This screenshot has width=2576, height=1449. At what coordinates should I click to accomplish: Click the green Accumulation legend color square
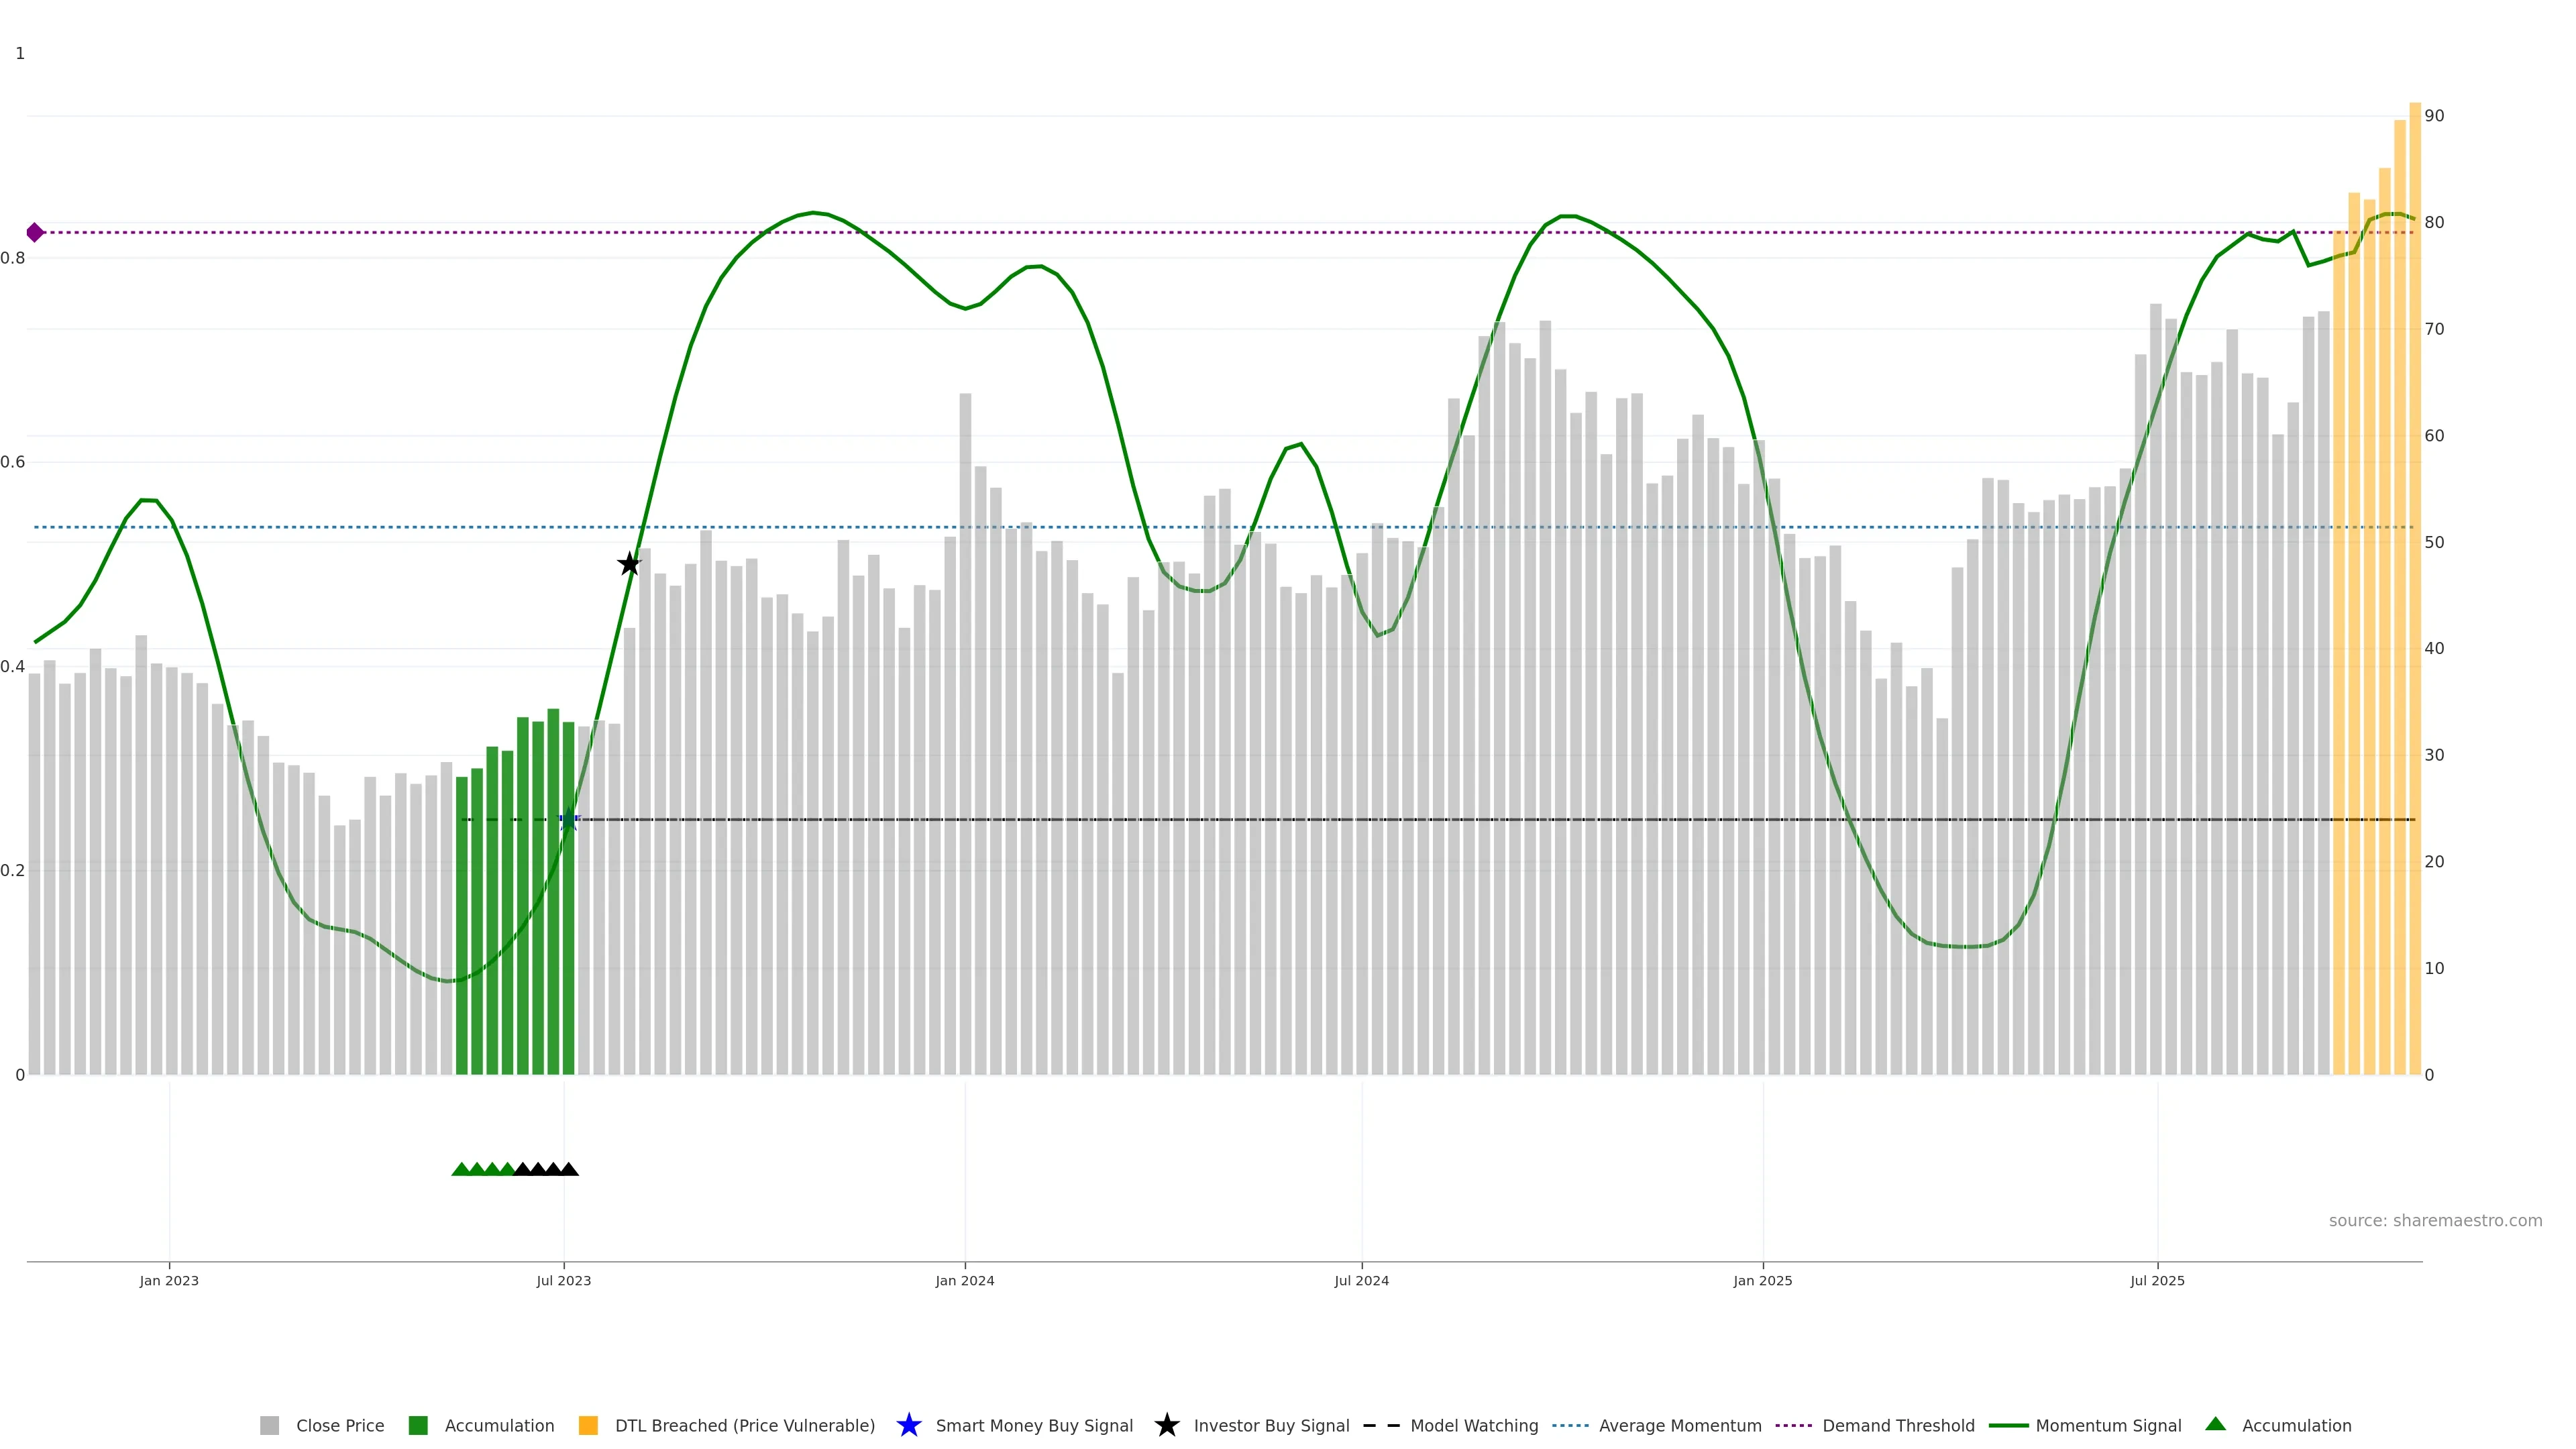(418, 1425)
